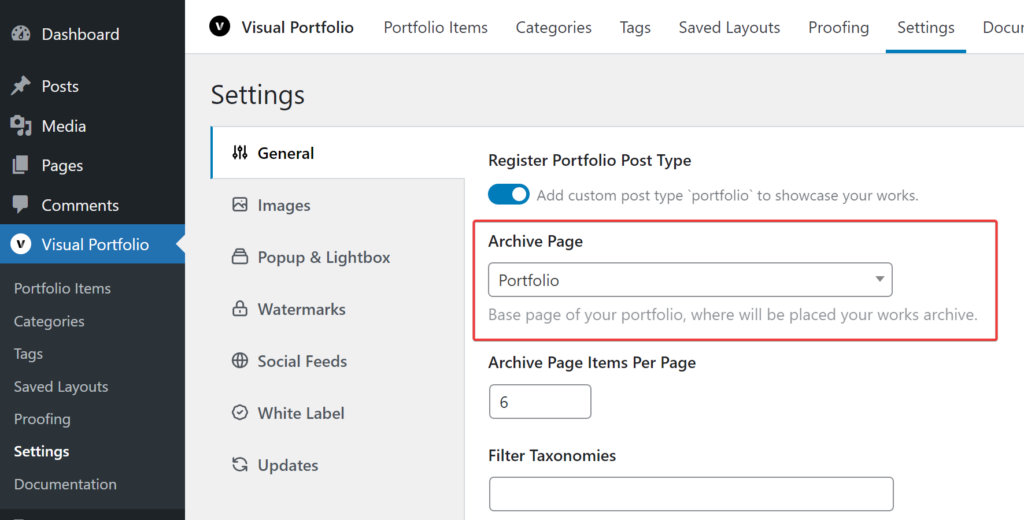Viewport: 1024px width, 520px height.
Task: Click the Updates refresh icon
Action: [240, 465]
